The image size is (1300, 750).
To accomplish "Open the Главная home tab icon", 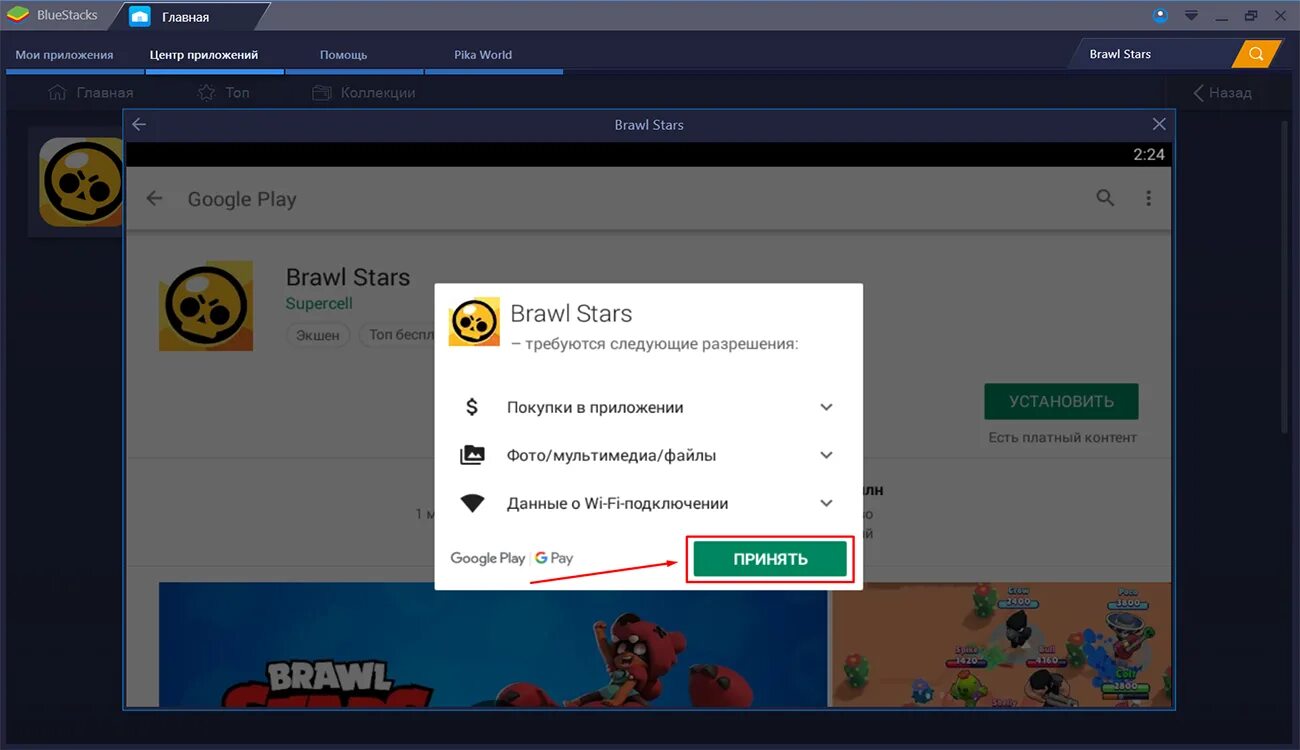I will (140, 16).
